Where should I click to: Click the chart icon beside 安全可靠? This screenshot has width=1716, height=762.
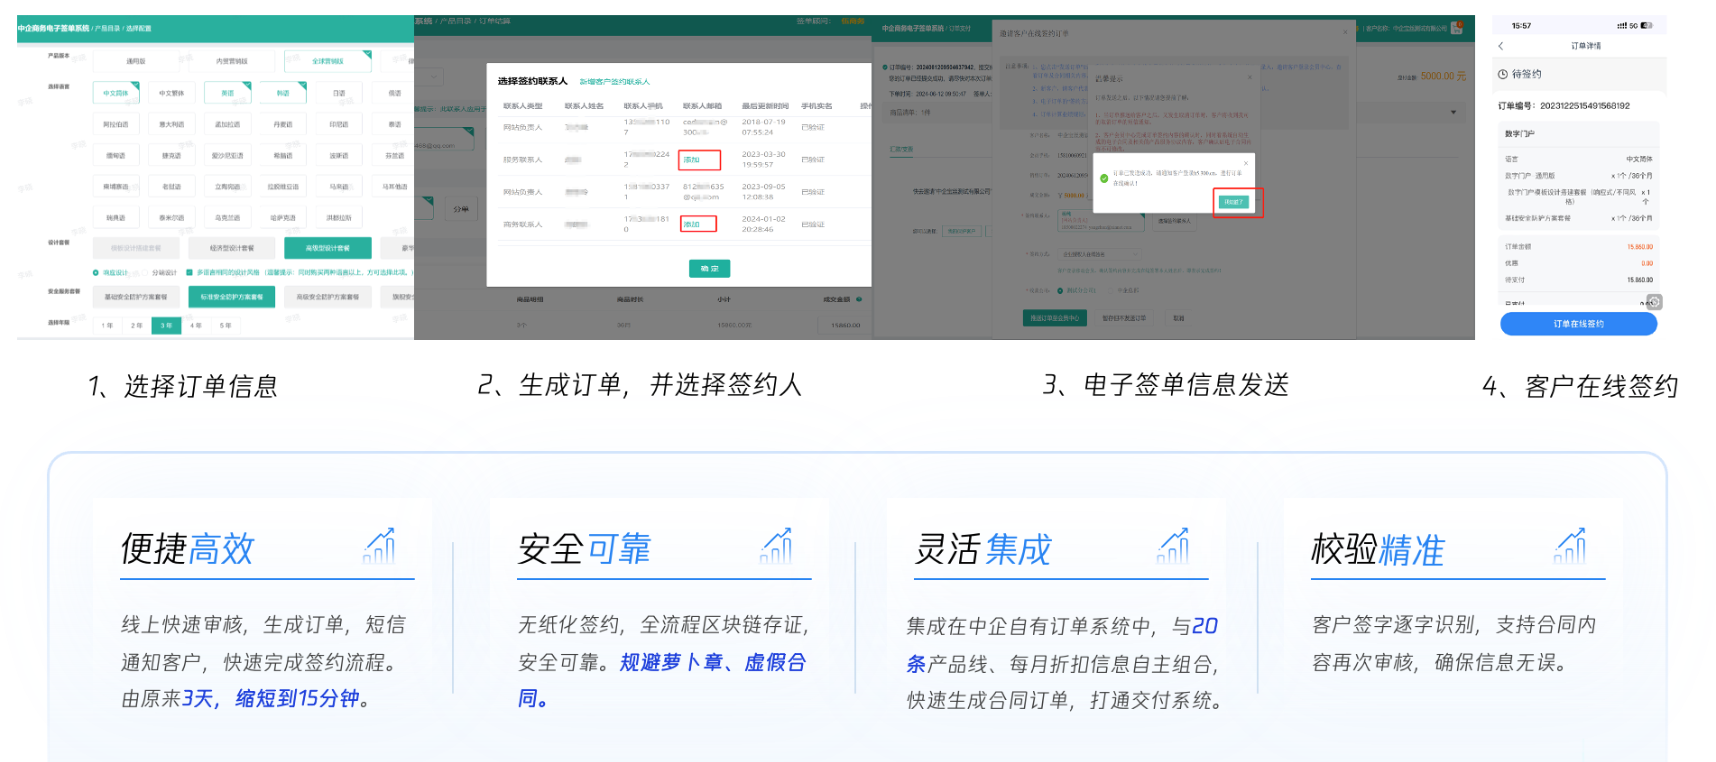point(777,546)
